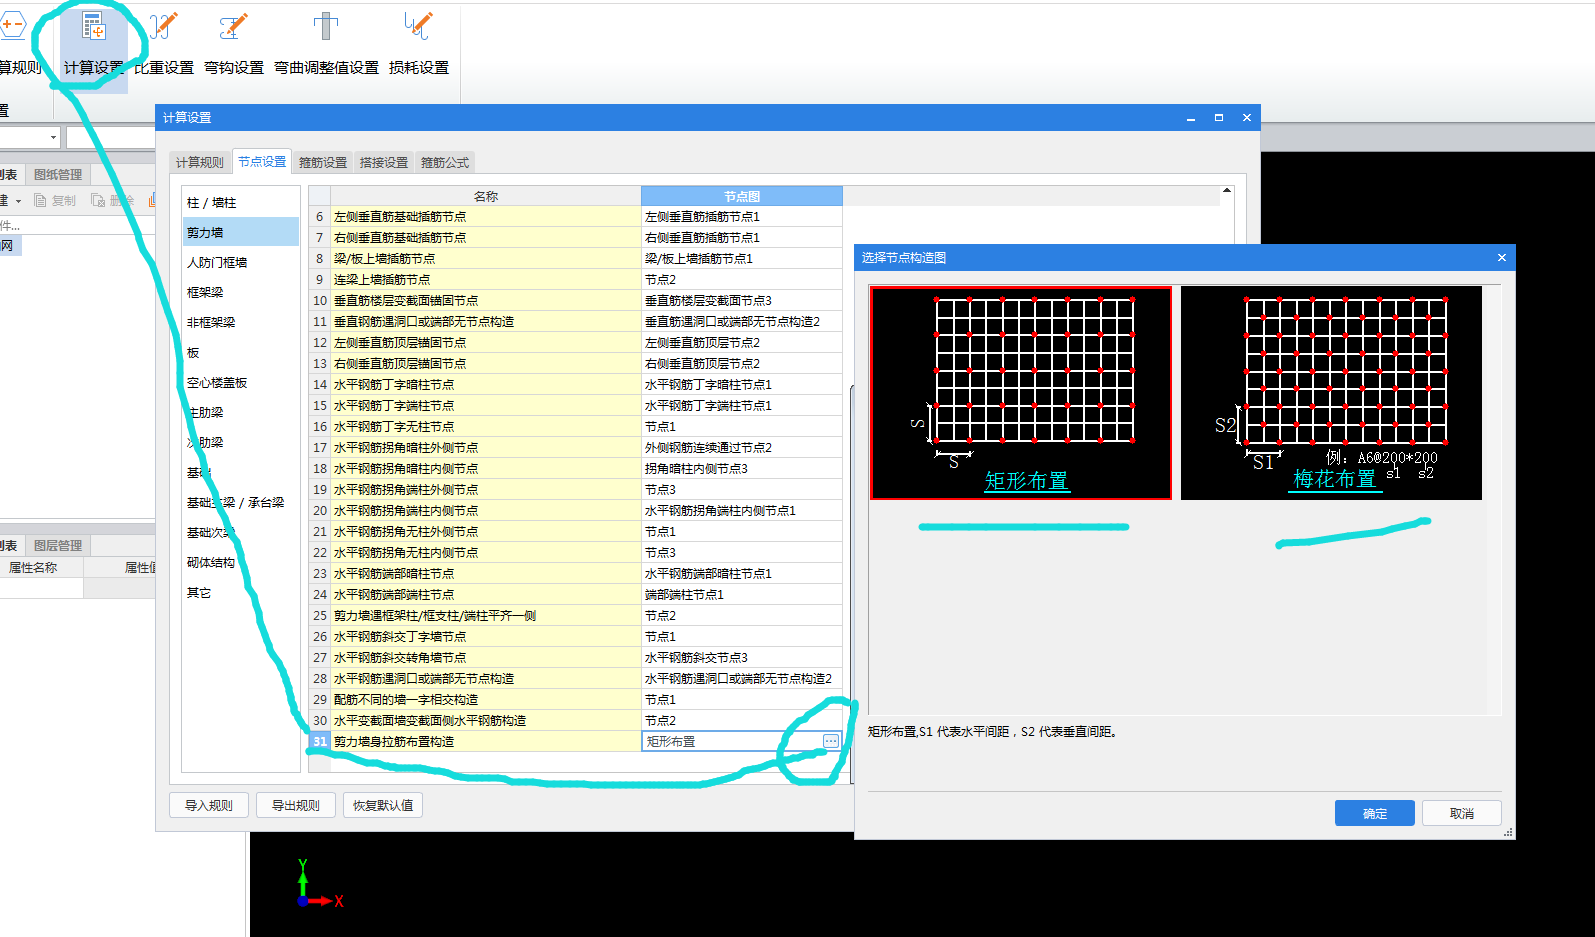This screenshot has height=937, width=1595.
Task: Click value 拐角暗柱内侧节点3
Action: pos(742,468)
